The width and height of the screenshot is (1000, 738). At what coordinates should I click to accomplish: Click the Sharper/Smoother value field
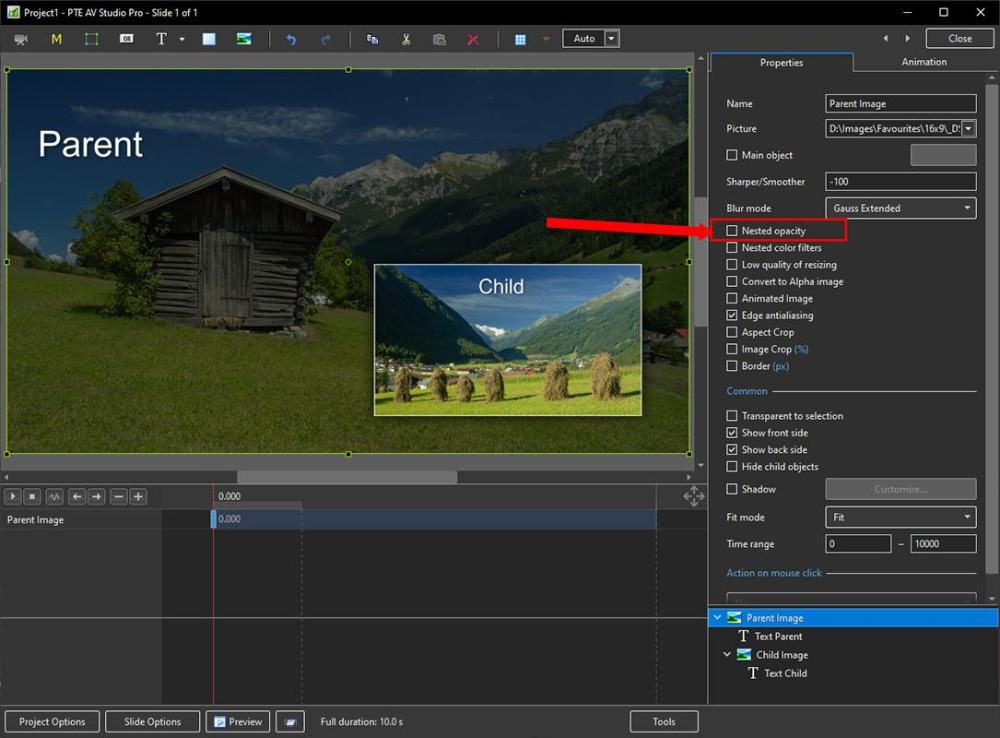(x=900, y=182)
